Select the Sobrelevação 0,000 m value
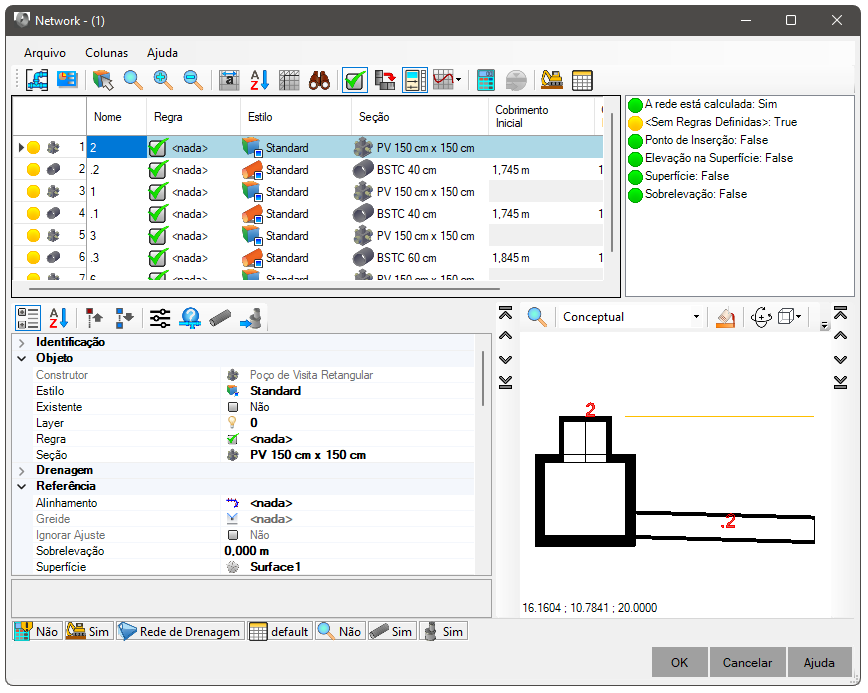 point(246,551)
